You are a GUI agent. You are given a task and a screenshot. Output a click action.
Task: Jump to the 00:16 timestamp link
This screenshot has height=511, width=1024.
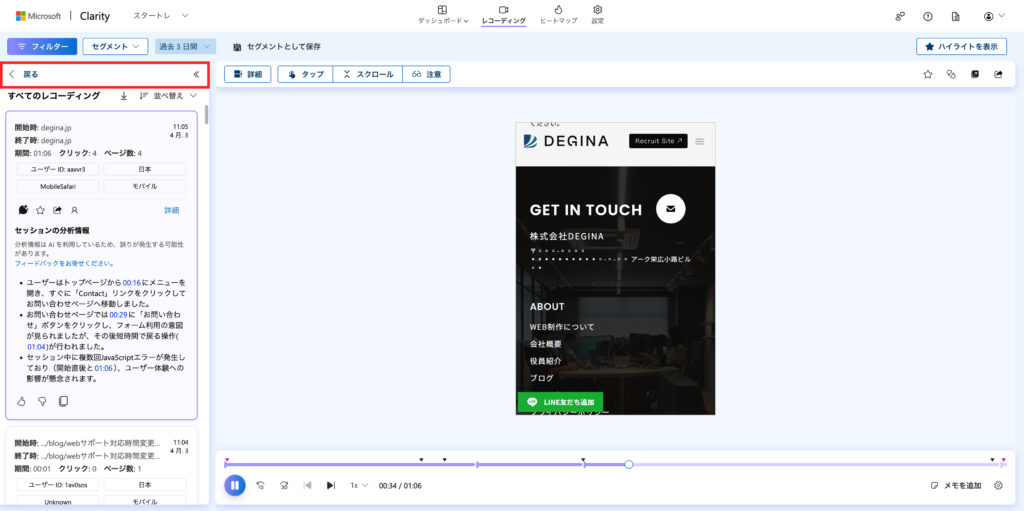click(x=131, y=283)
